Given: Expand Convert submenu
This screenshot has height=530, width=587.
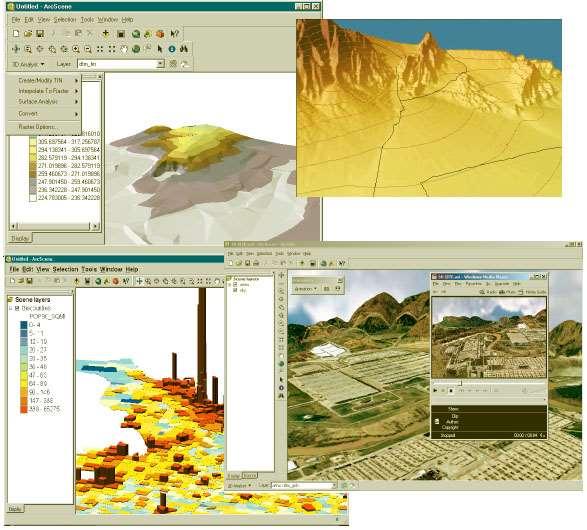Looking at the screenshot, I should 76,114.
